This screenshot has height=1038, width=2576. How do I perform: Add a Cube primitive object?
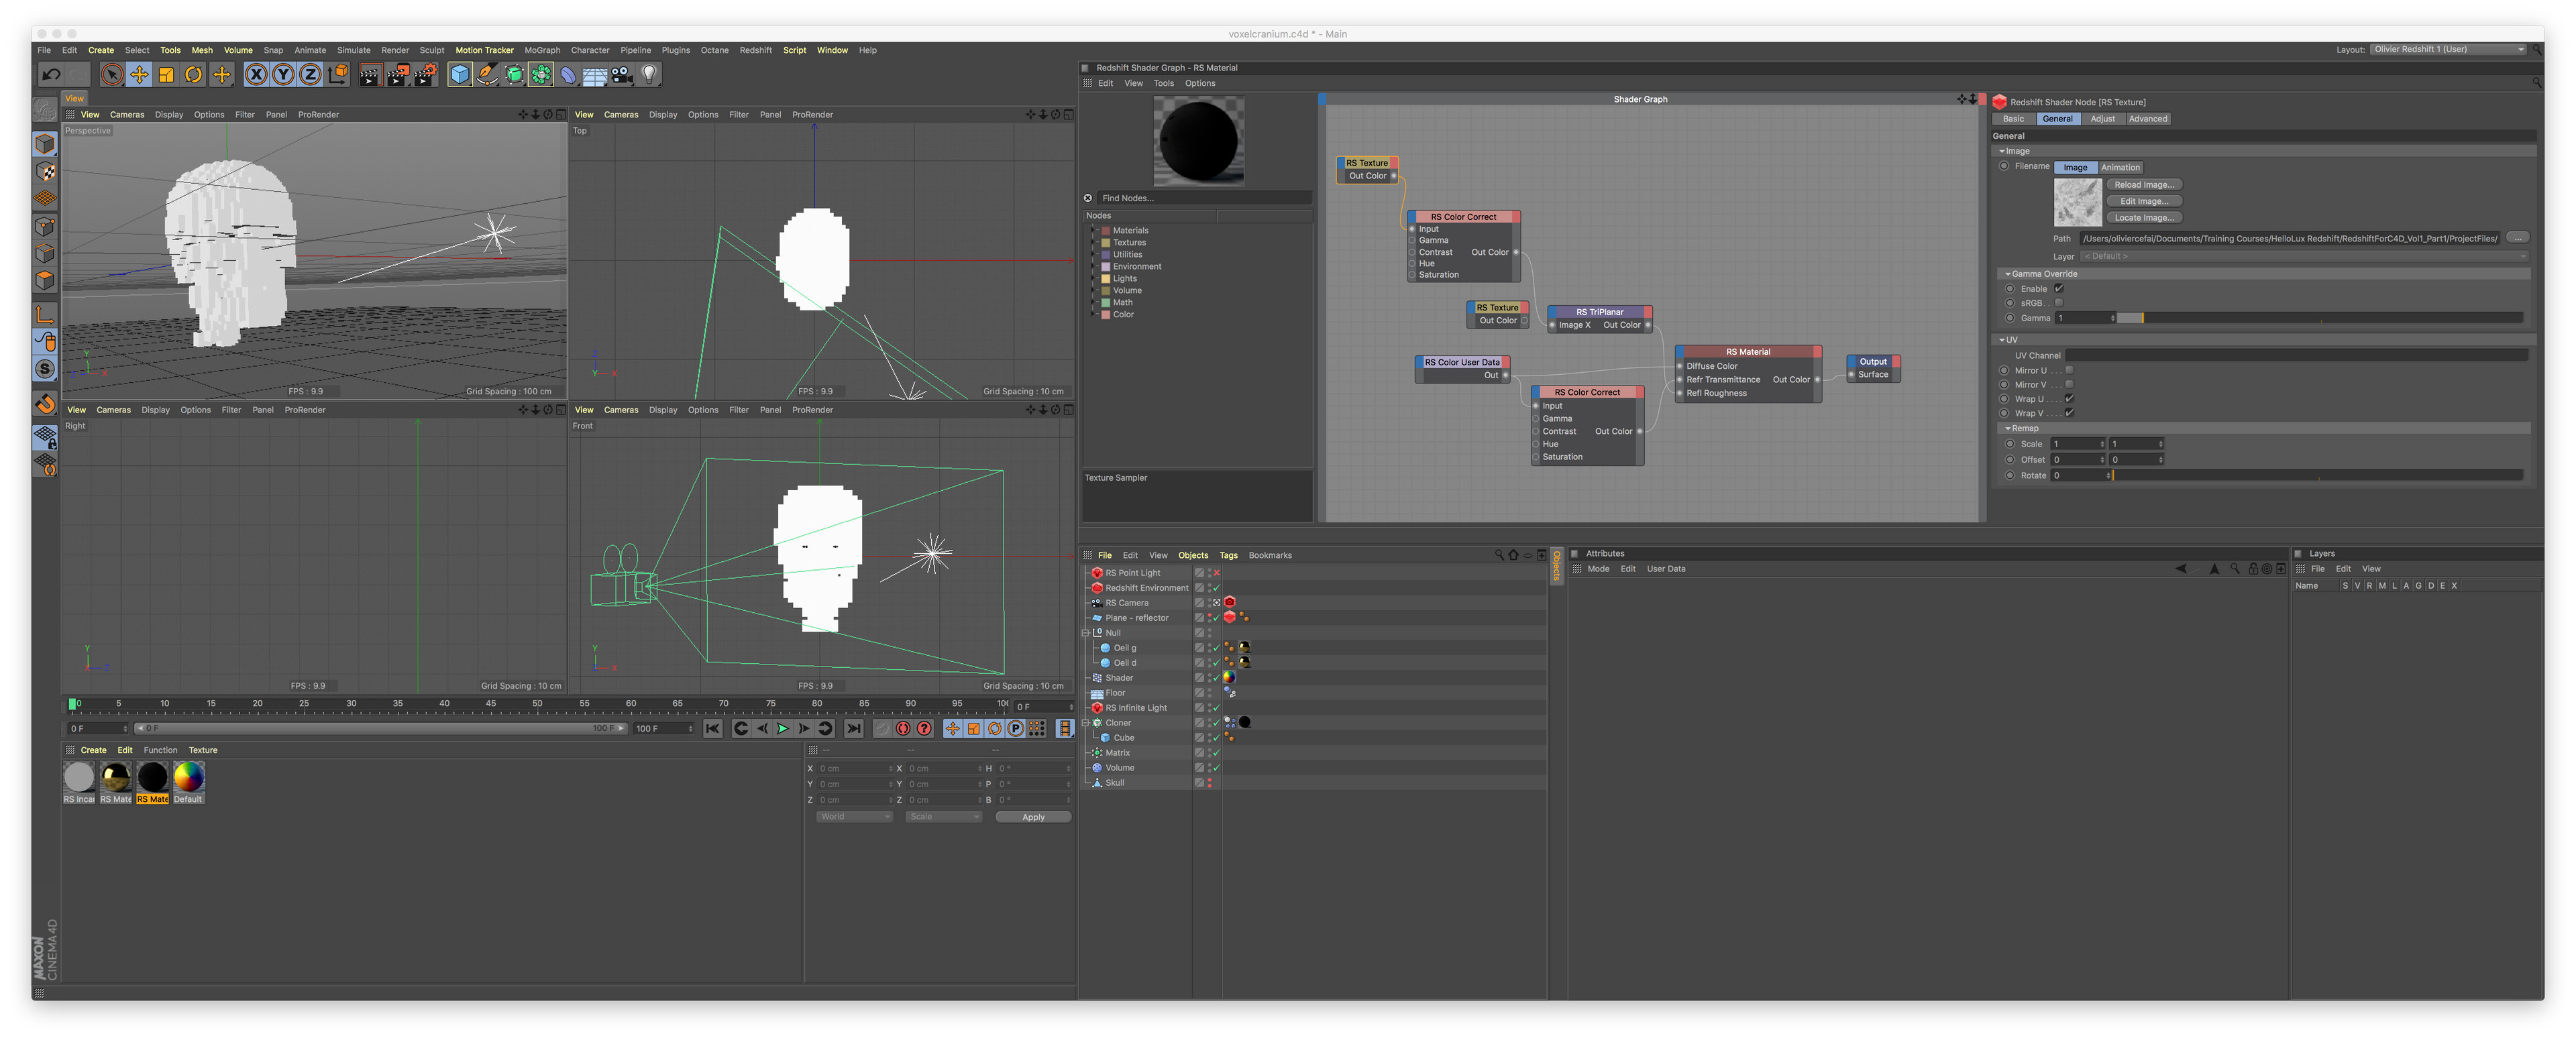pos(460,74)
